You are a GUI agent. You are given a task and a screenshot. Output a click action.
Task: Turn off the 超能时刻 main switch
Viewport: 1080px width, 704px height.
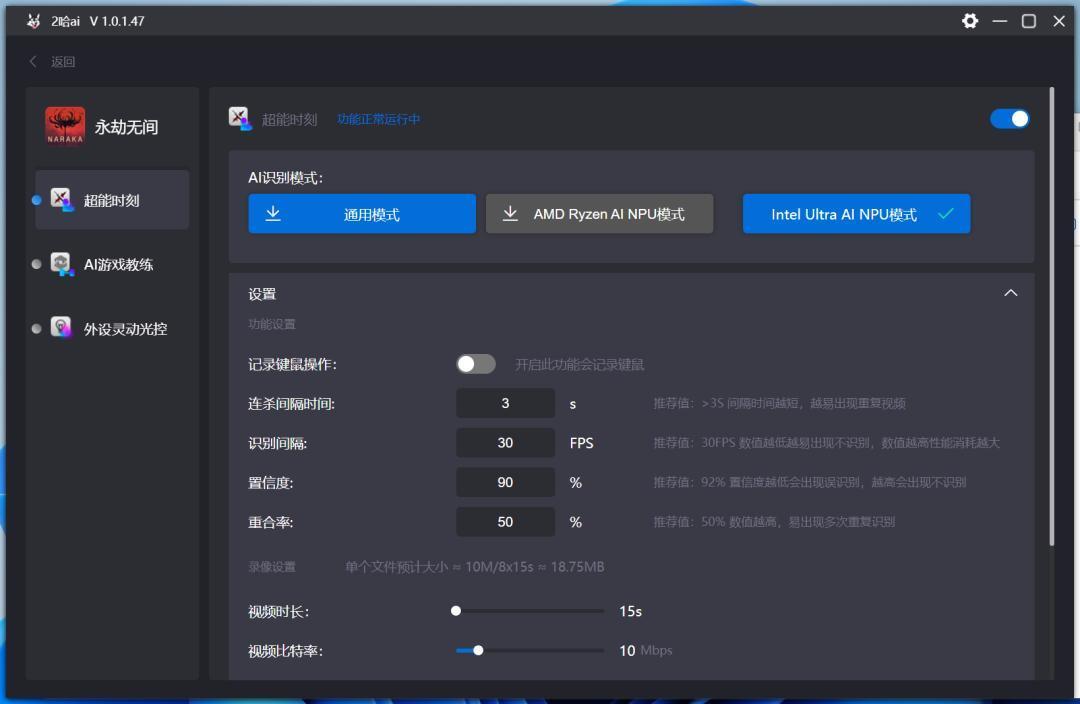(1009, 118)
